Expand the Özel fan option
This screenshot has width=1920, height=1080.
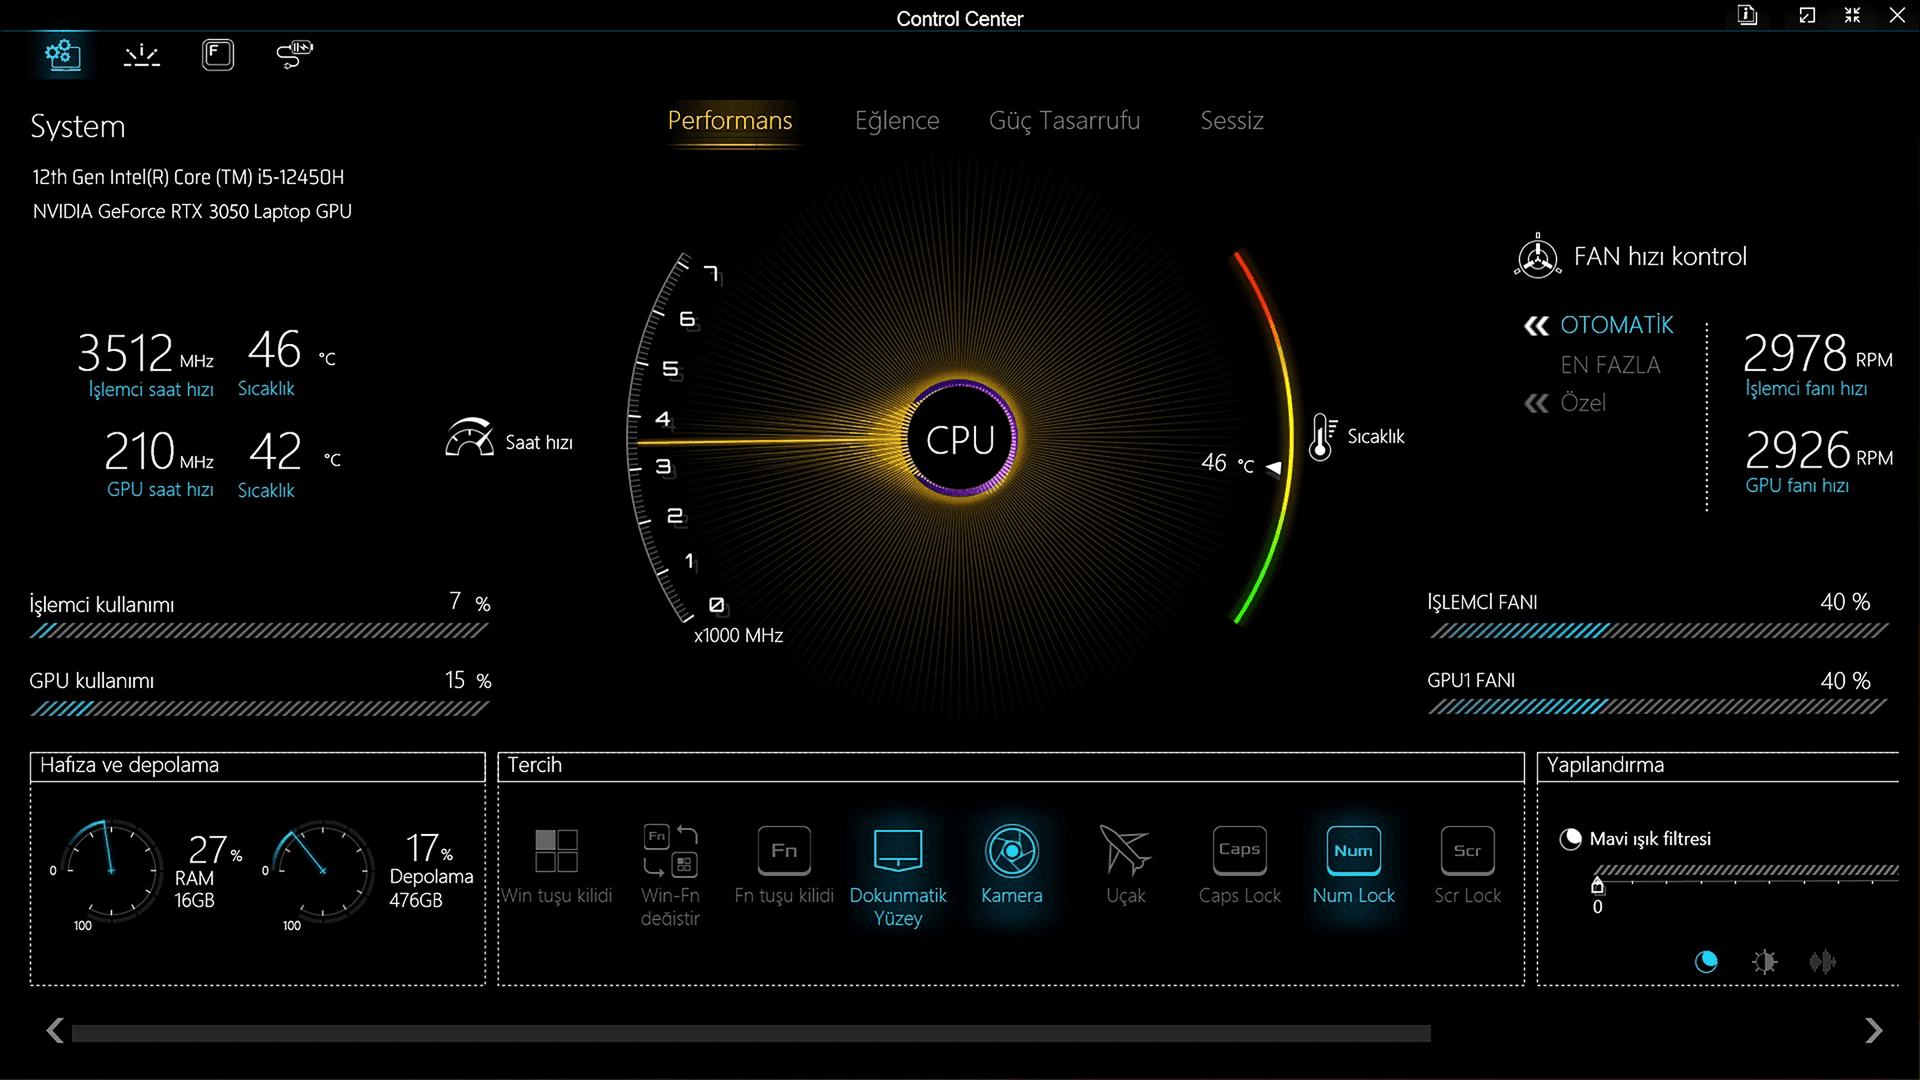(x=1582, y=403)
